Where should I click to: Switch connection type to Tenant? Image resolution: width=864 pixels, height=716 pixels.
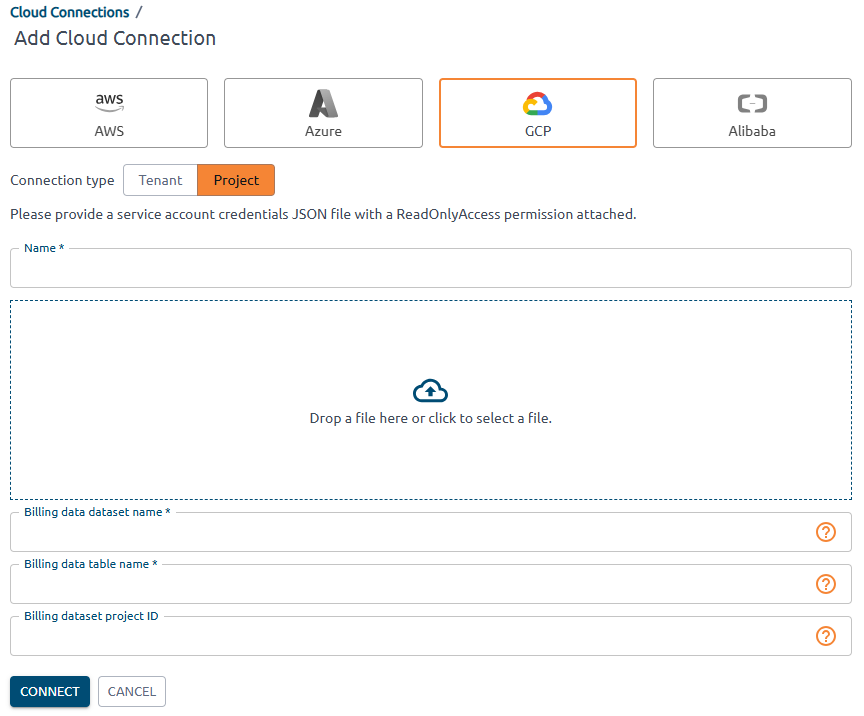click(160, 180)
